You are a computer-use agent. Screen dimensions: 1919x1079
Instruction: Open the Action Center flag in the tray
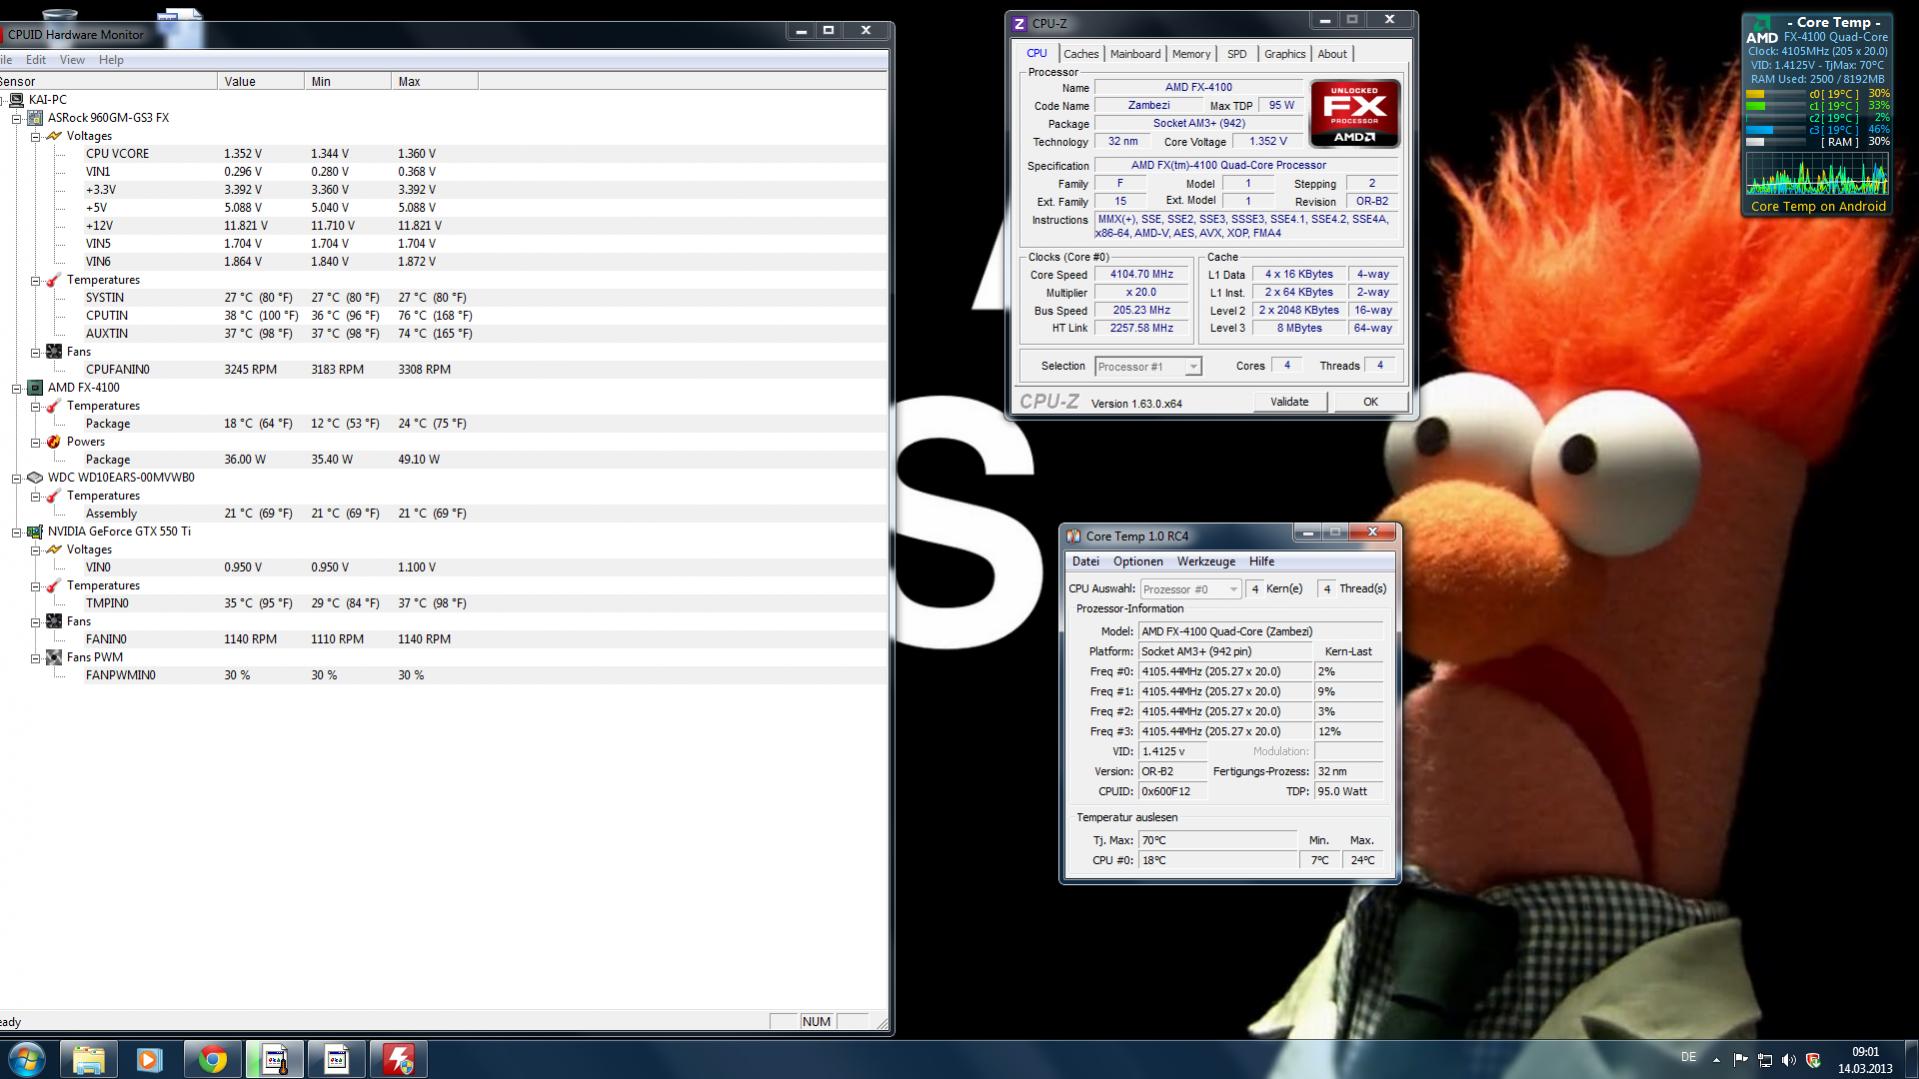(x=1740, y=1060)
